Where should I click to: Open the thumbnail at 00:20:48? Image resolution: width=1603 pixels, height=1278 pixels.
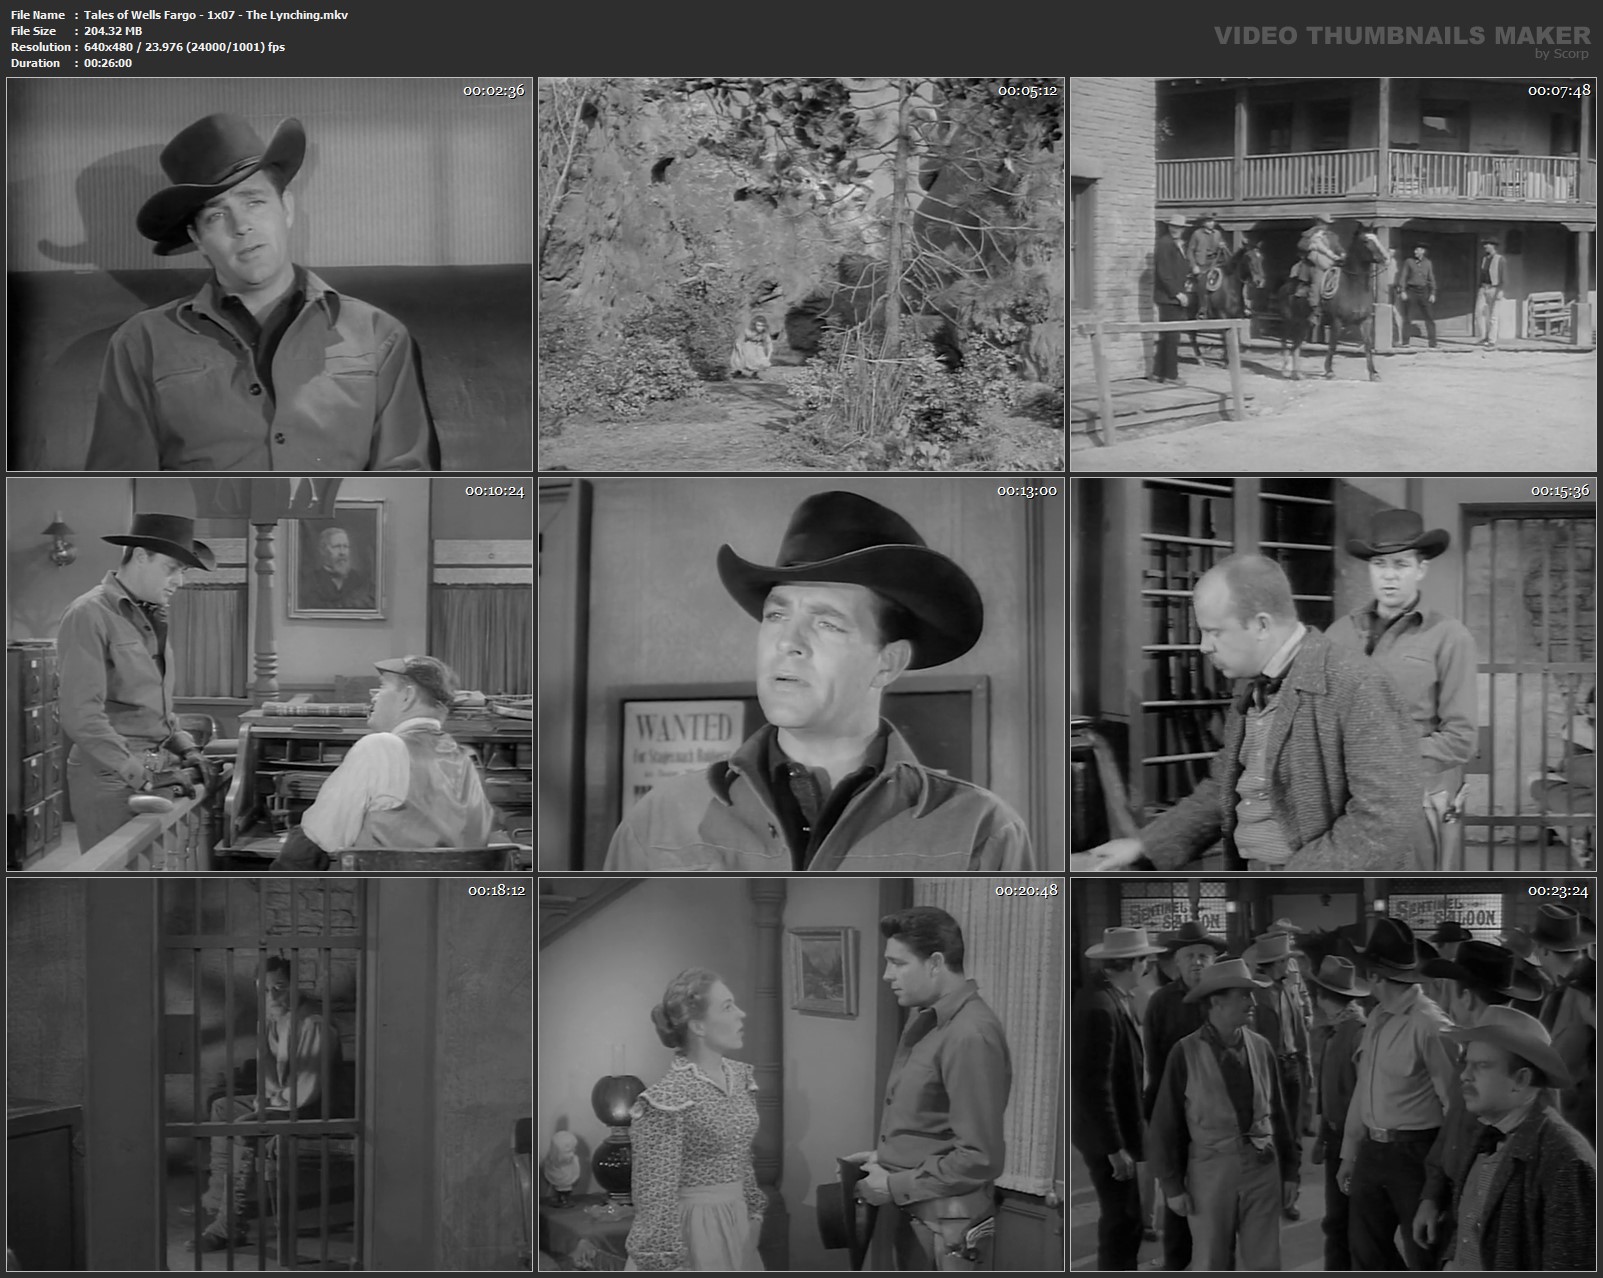[x=801, y=1074]
